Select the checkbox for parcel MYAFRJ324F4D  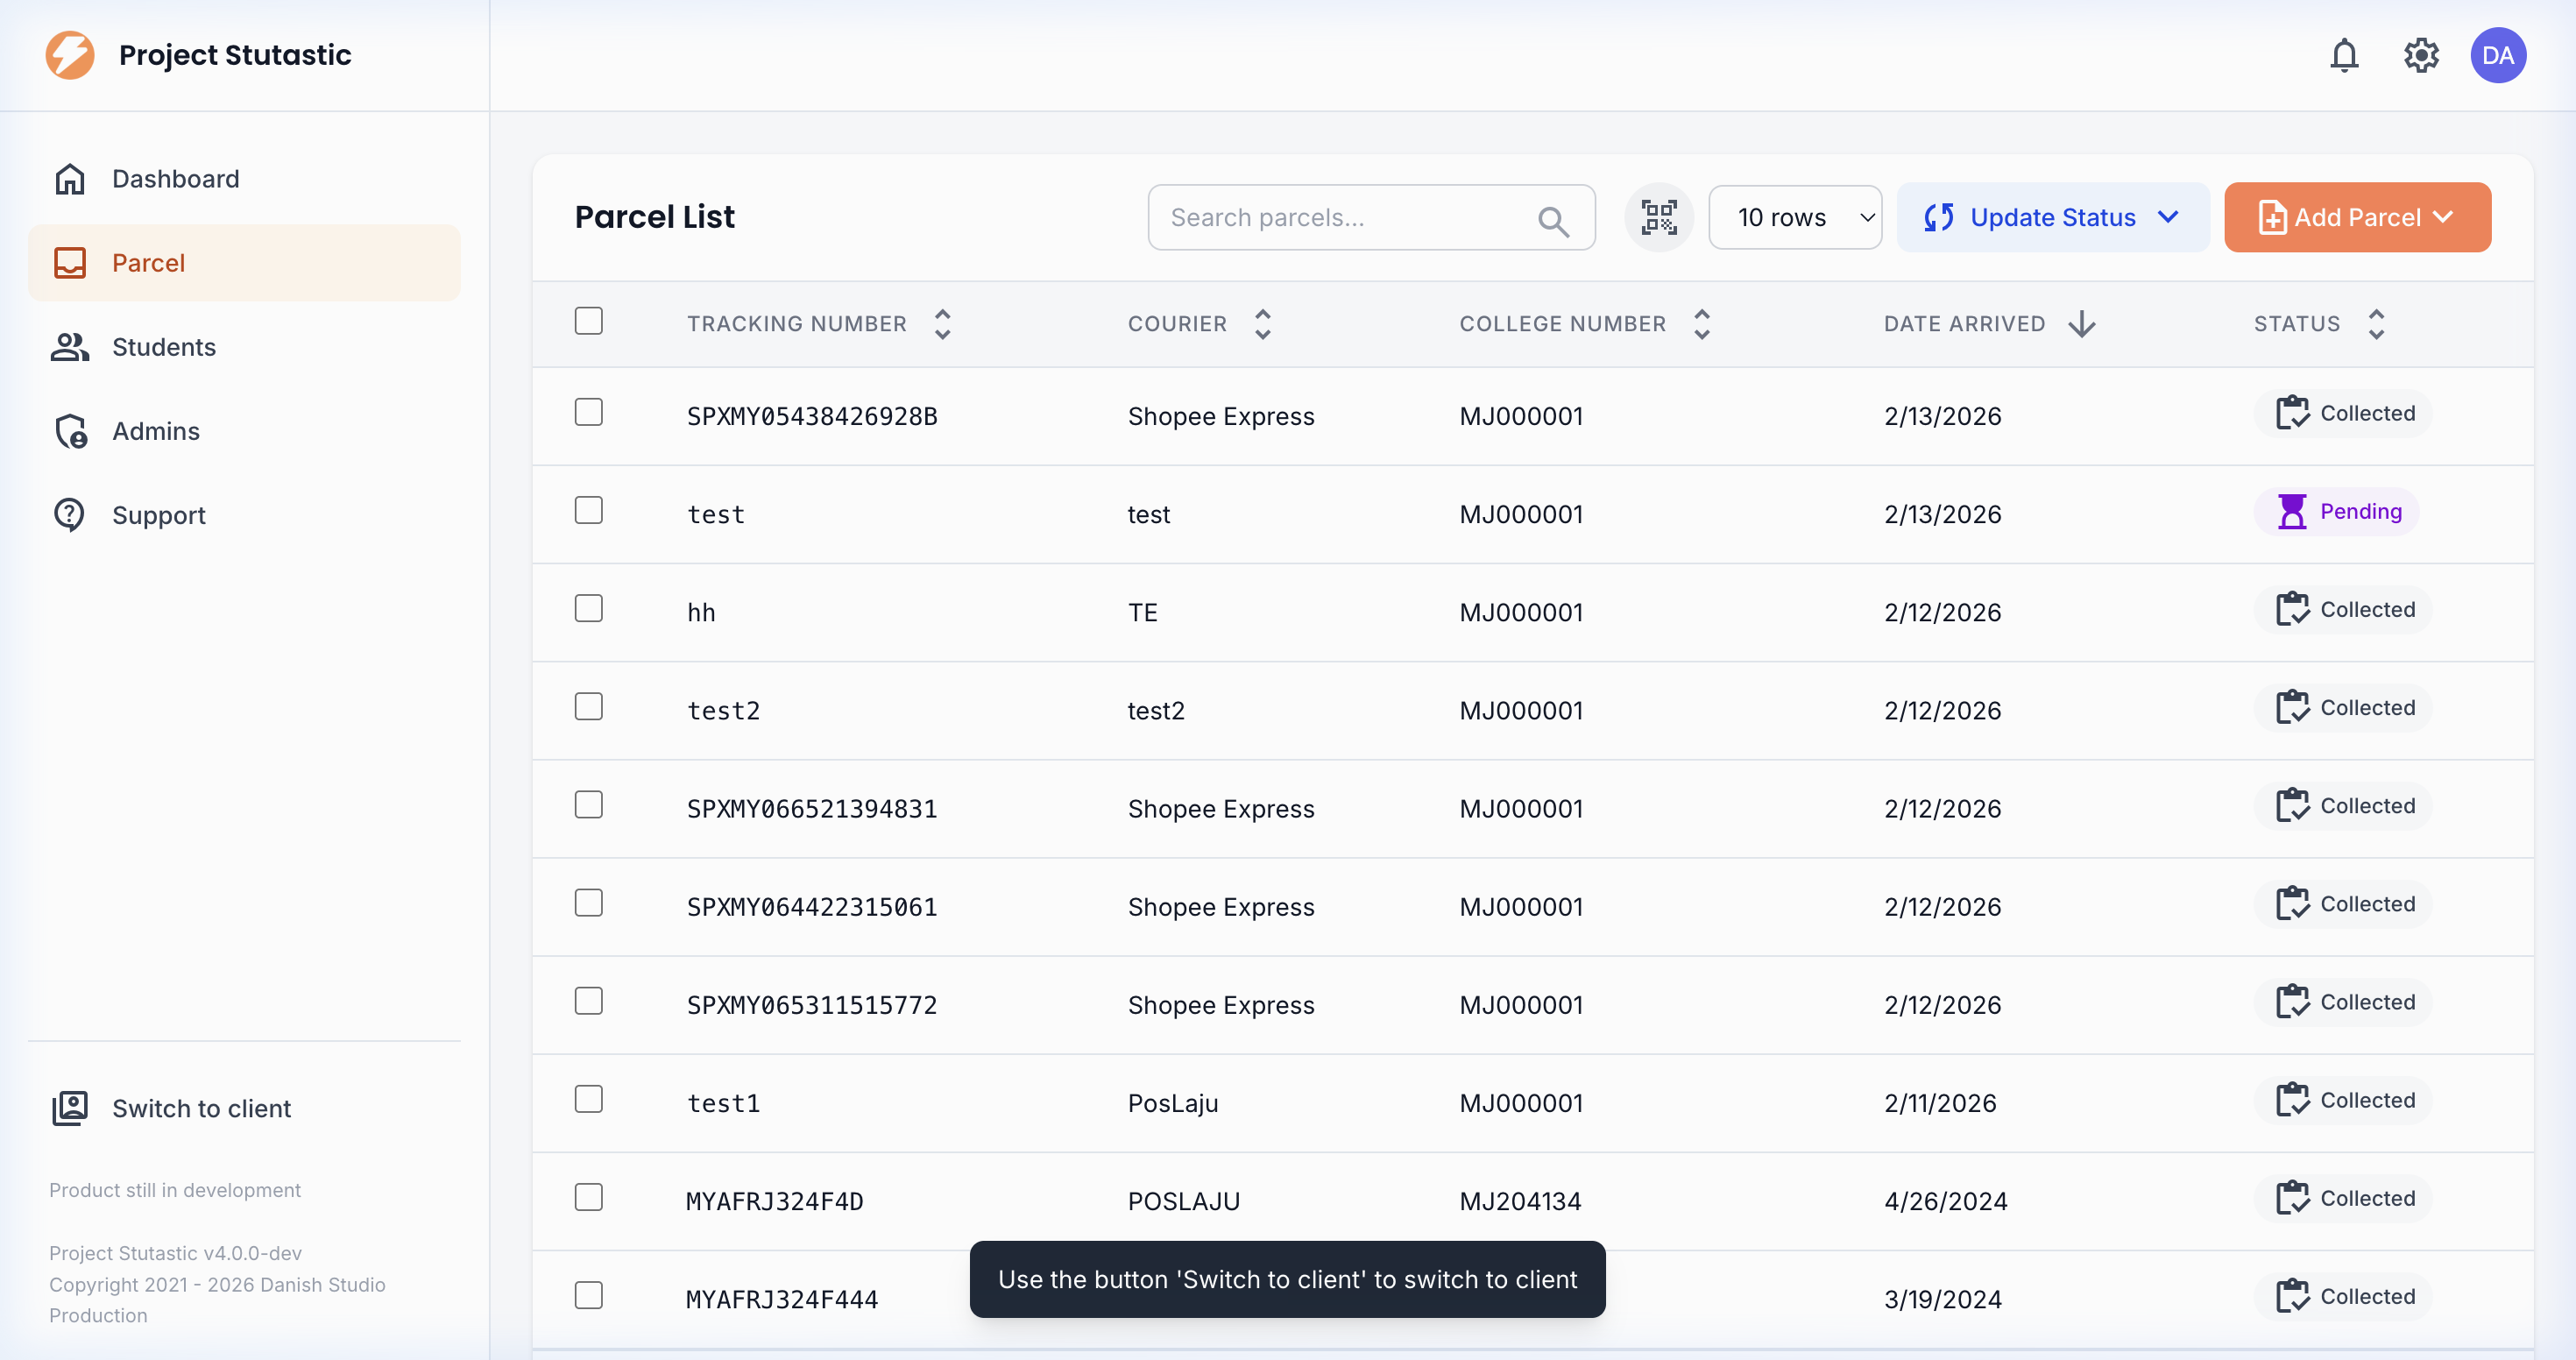tap(589, 1197)
